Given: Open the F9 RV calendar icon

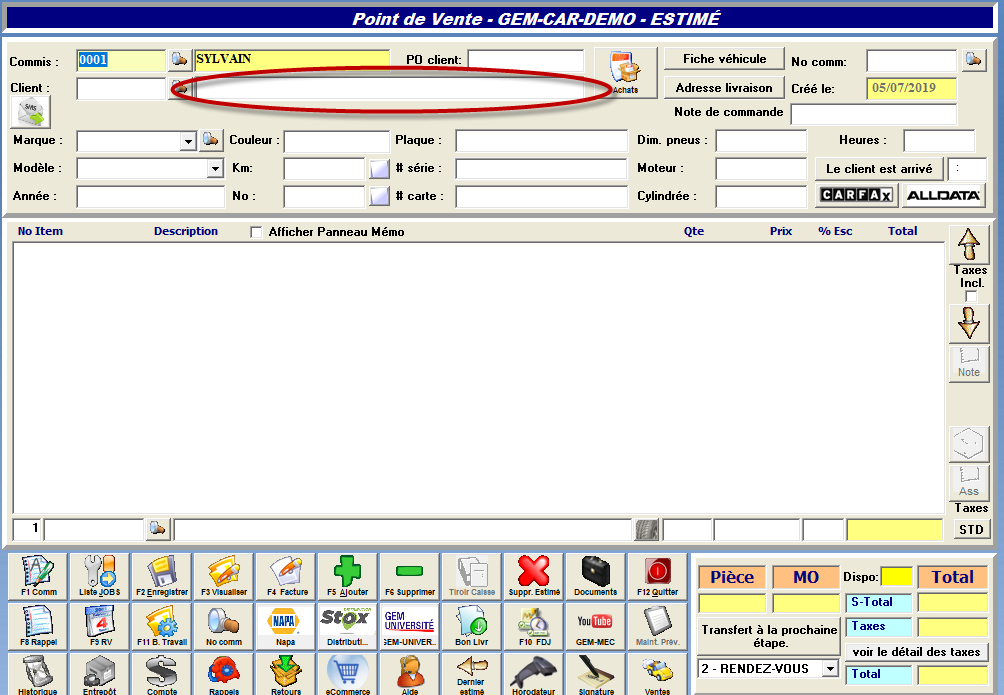Looking at the screenshot, I should pos(100,626).
